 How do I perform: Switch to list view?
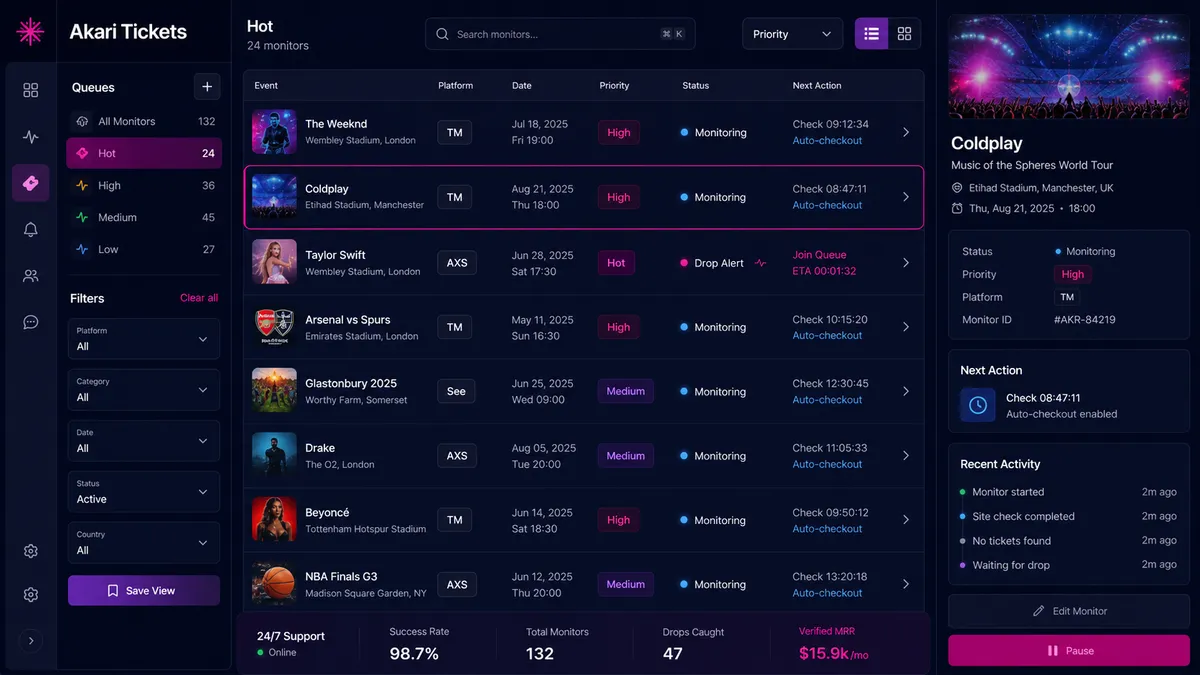(x=871, y=34)
